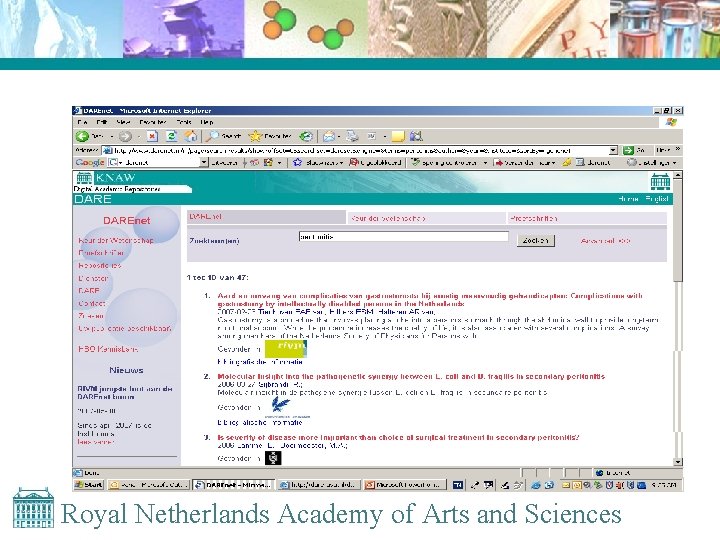Click the English language link in header
Image resolution: width=720 pixels, height=540 pixels.
coord(657,199)
